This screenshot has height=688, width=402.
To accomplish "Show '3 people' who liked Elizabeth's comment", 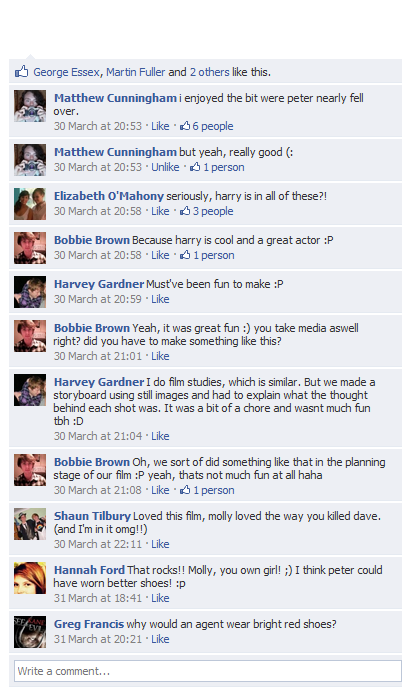I will coord(213,211).
